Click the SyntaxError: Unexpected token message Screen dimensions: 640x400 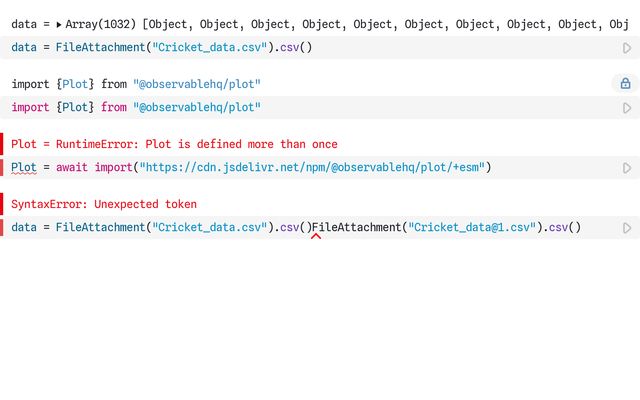[104, 204]
